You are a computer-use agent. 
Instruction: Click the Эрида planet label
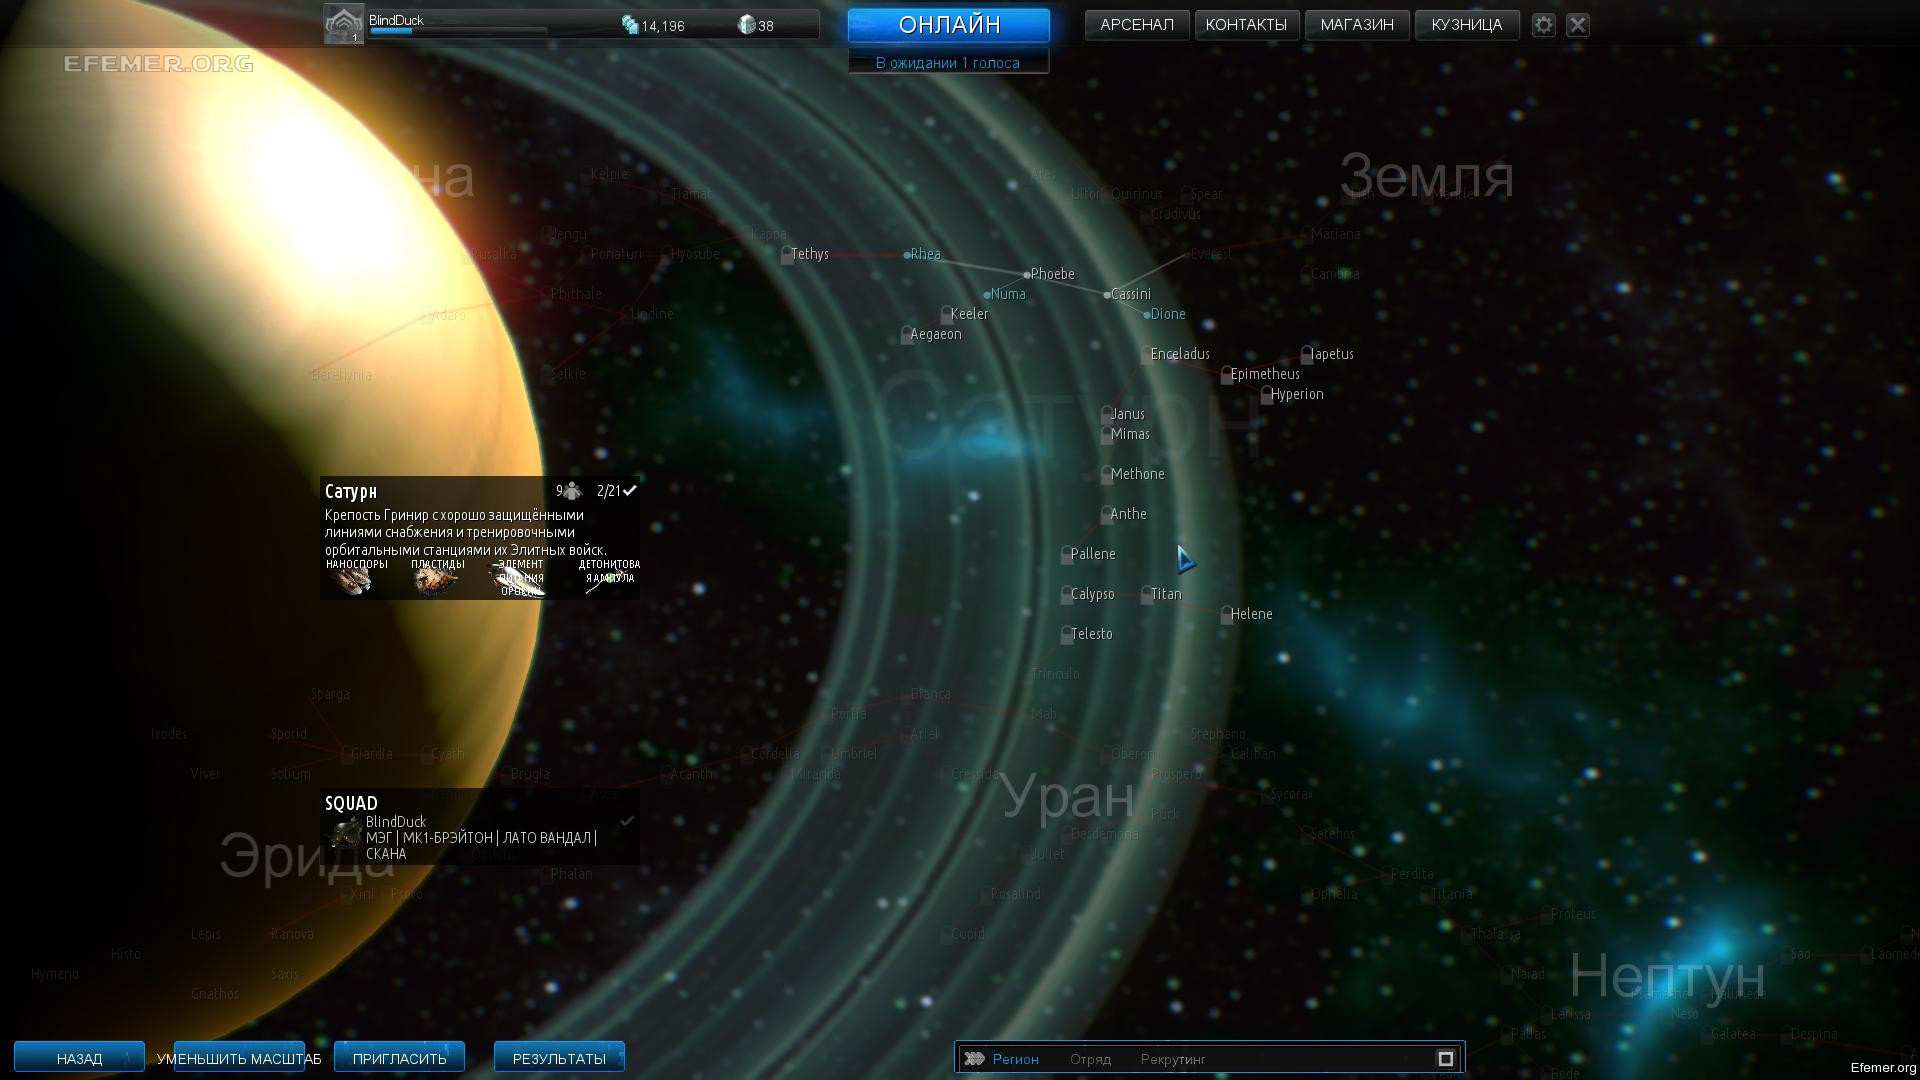(x=307, y=858)
